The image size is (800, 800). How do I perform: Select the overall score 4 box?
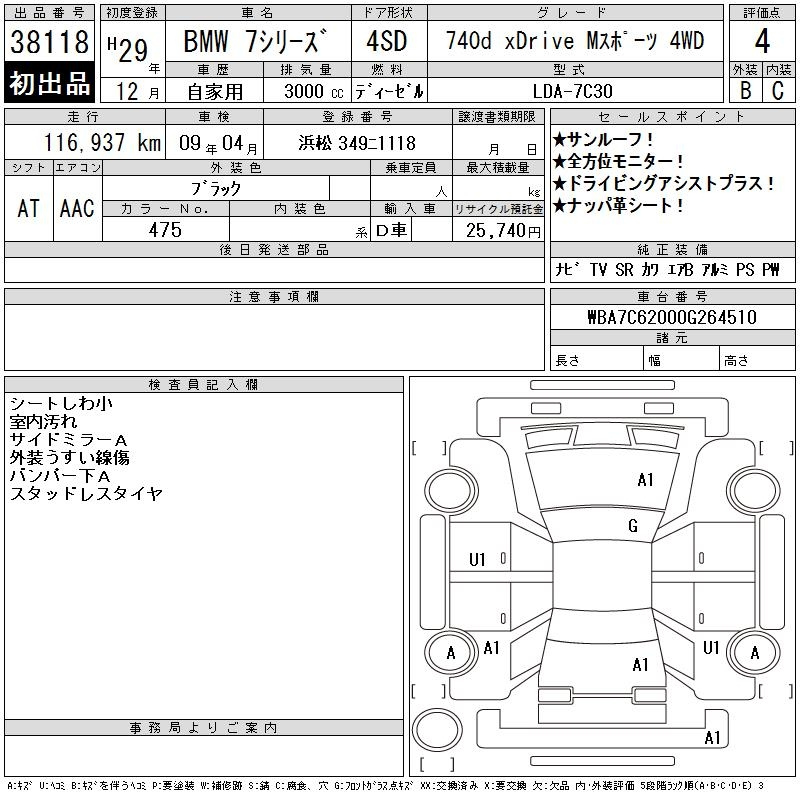coord(761,42)
